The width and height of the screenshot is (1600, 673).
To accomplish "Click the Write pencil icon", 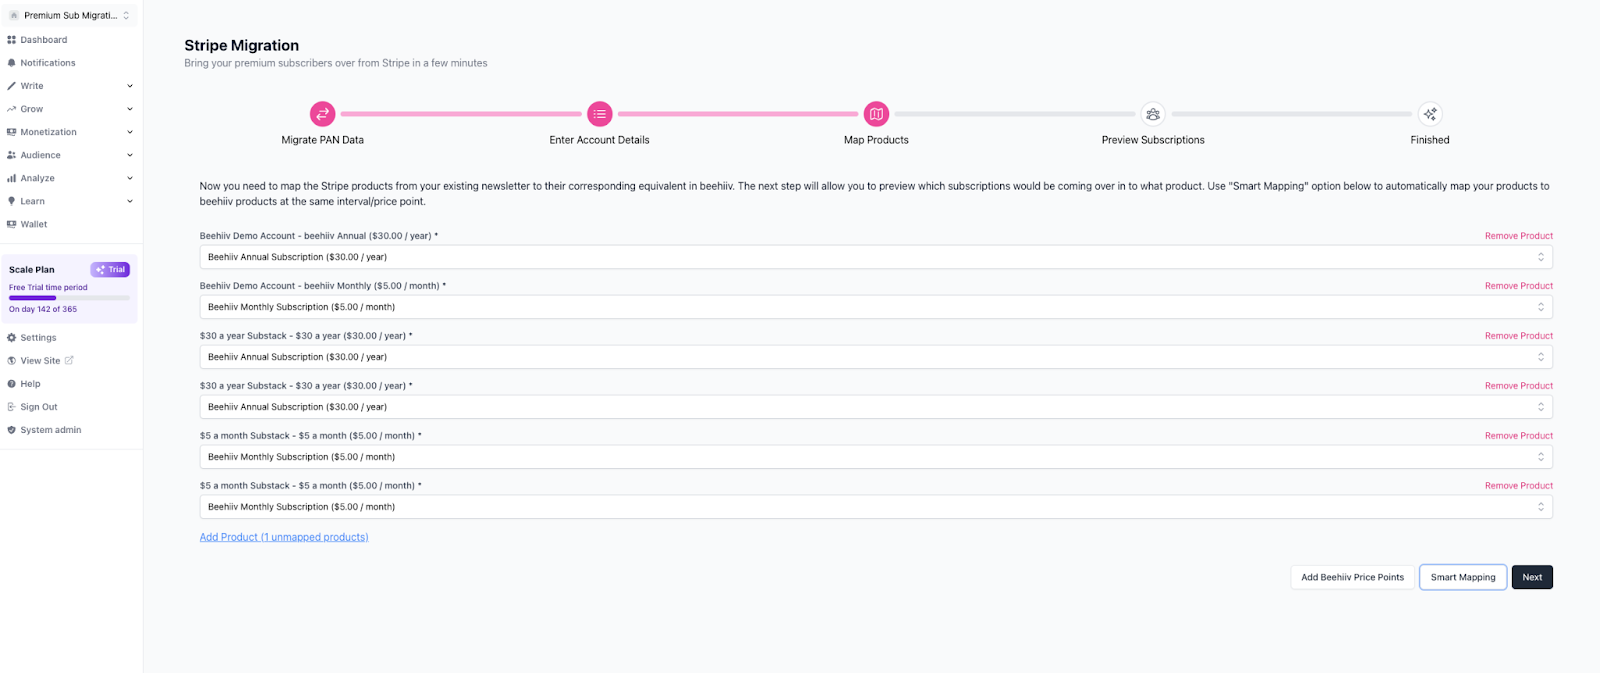I will 11,86.
